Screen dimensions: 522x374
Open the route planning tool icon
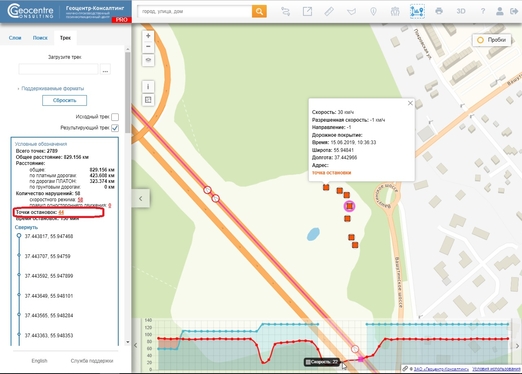coord(285,11)
